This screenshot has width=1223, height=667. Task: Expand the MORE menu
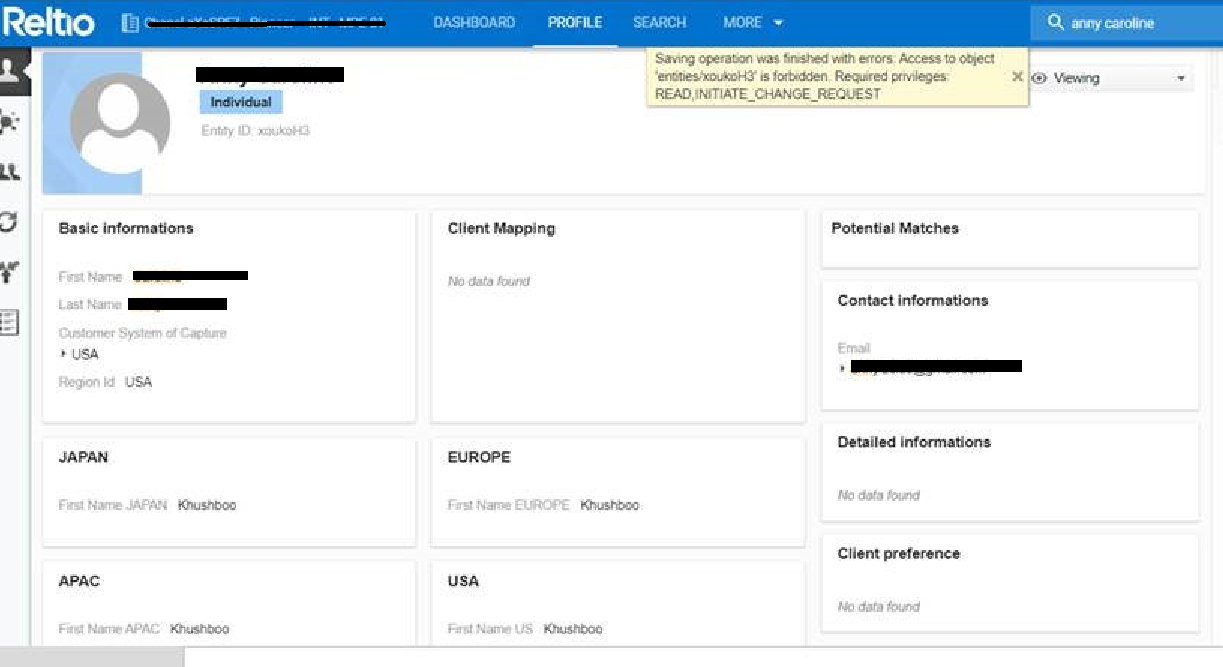(753, 22)
